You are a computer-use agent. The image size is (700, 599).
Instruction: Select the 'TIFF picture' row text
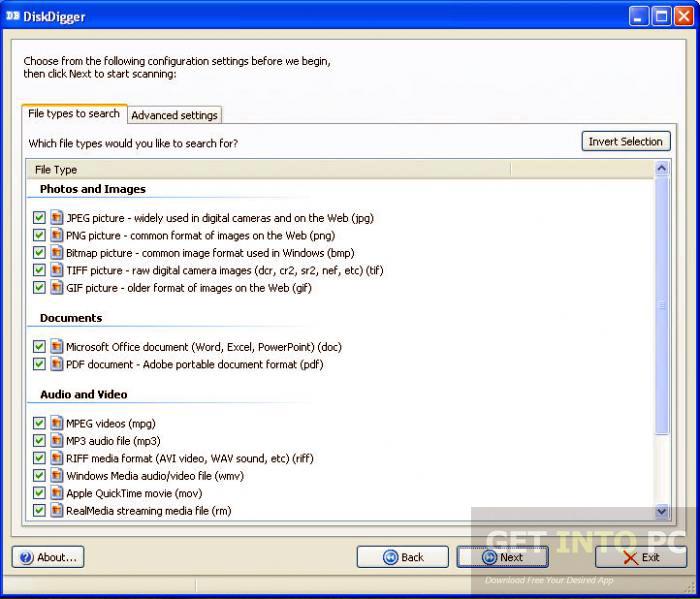click(225, 270)
